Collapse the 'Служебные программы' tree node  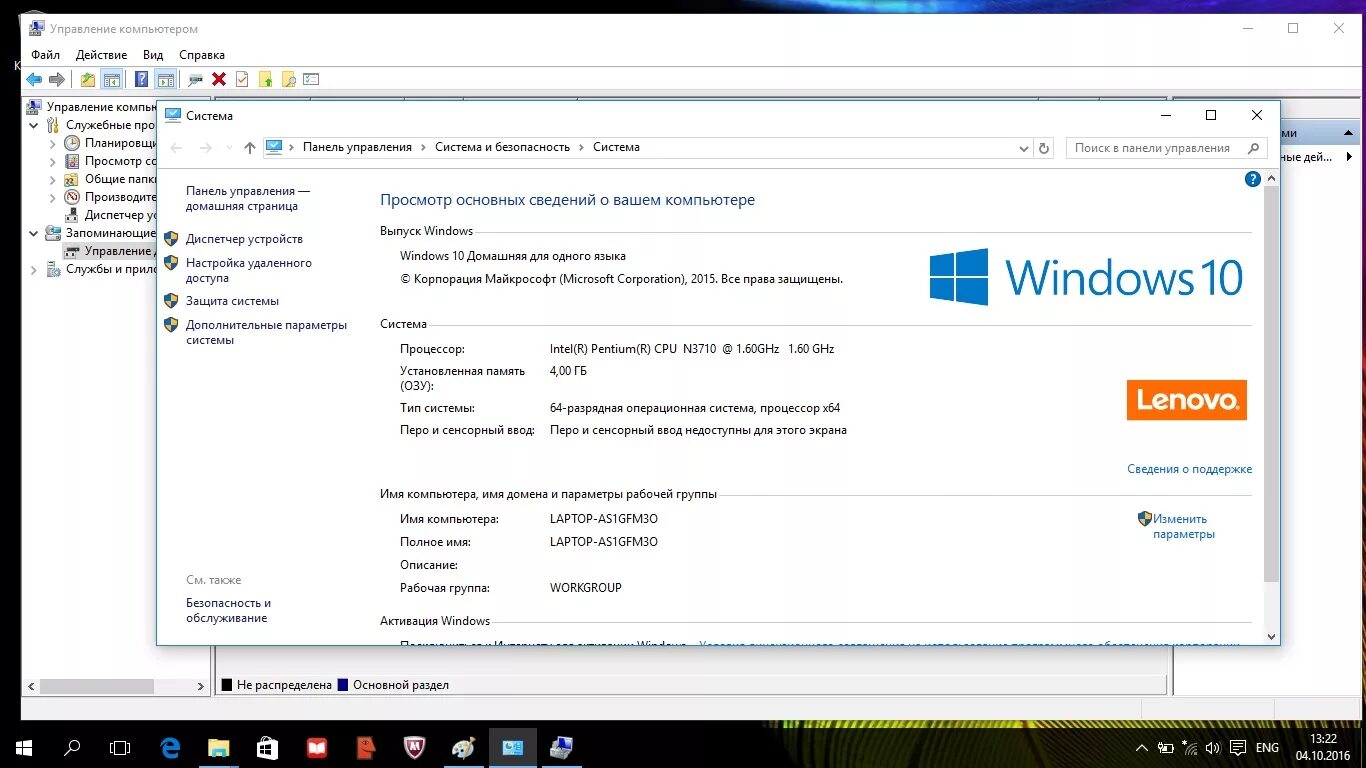click(x=35, y=125)
